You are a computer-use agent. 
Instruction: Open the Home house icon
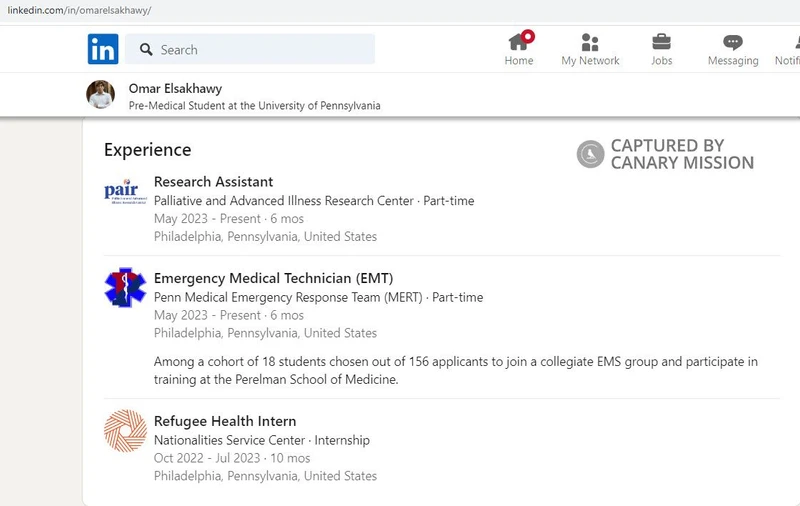(518, 42)
